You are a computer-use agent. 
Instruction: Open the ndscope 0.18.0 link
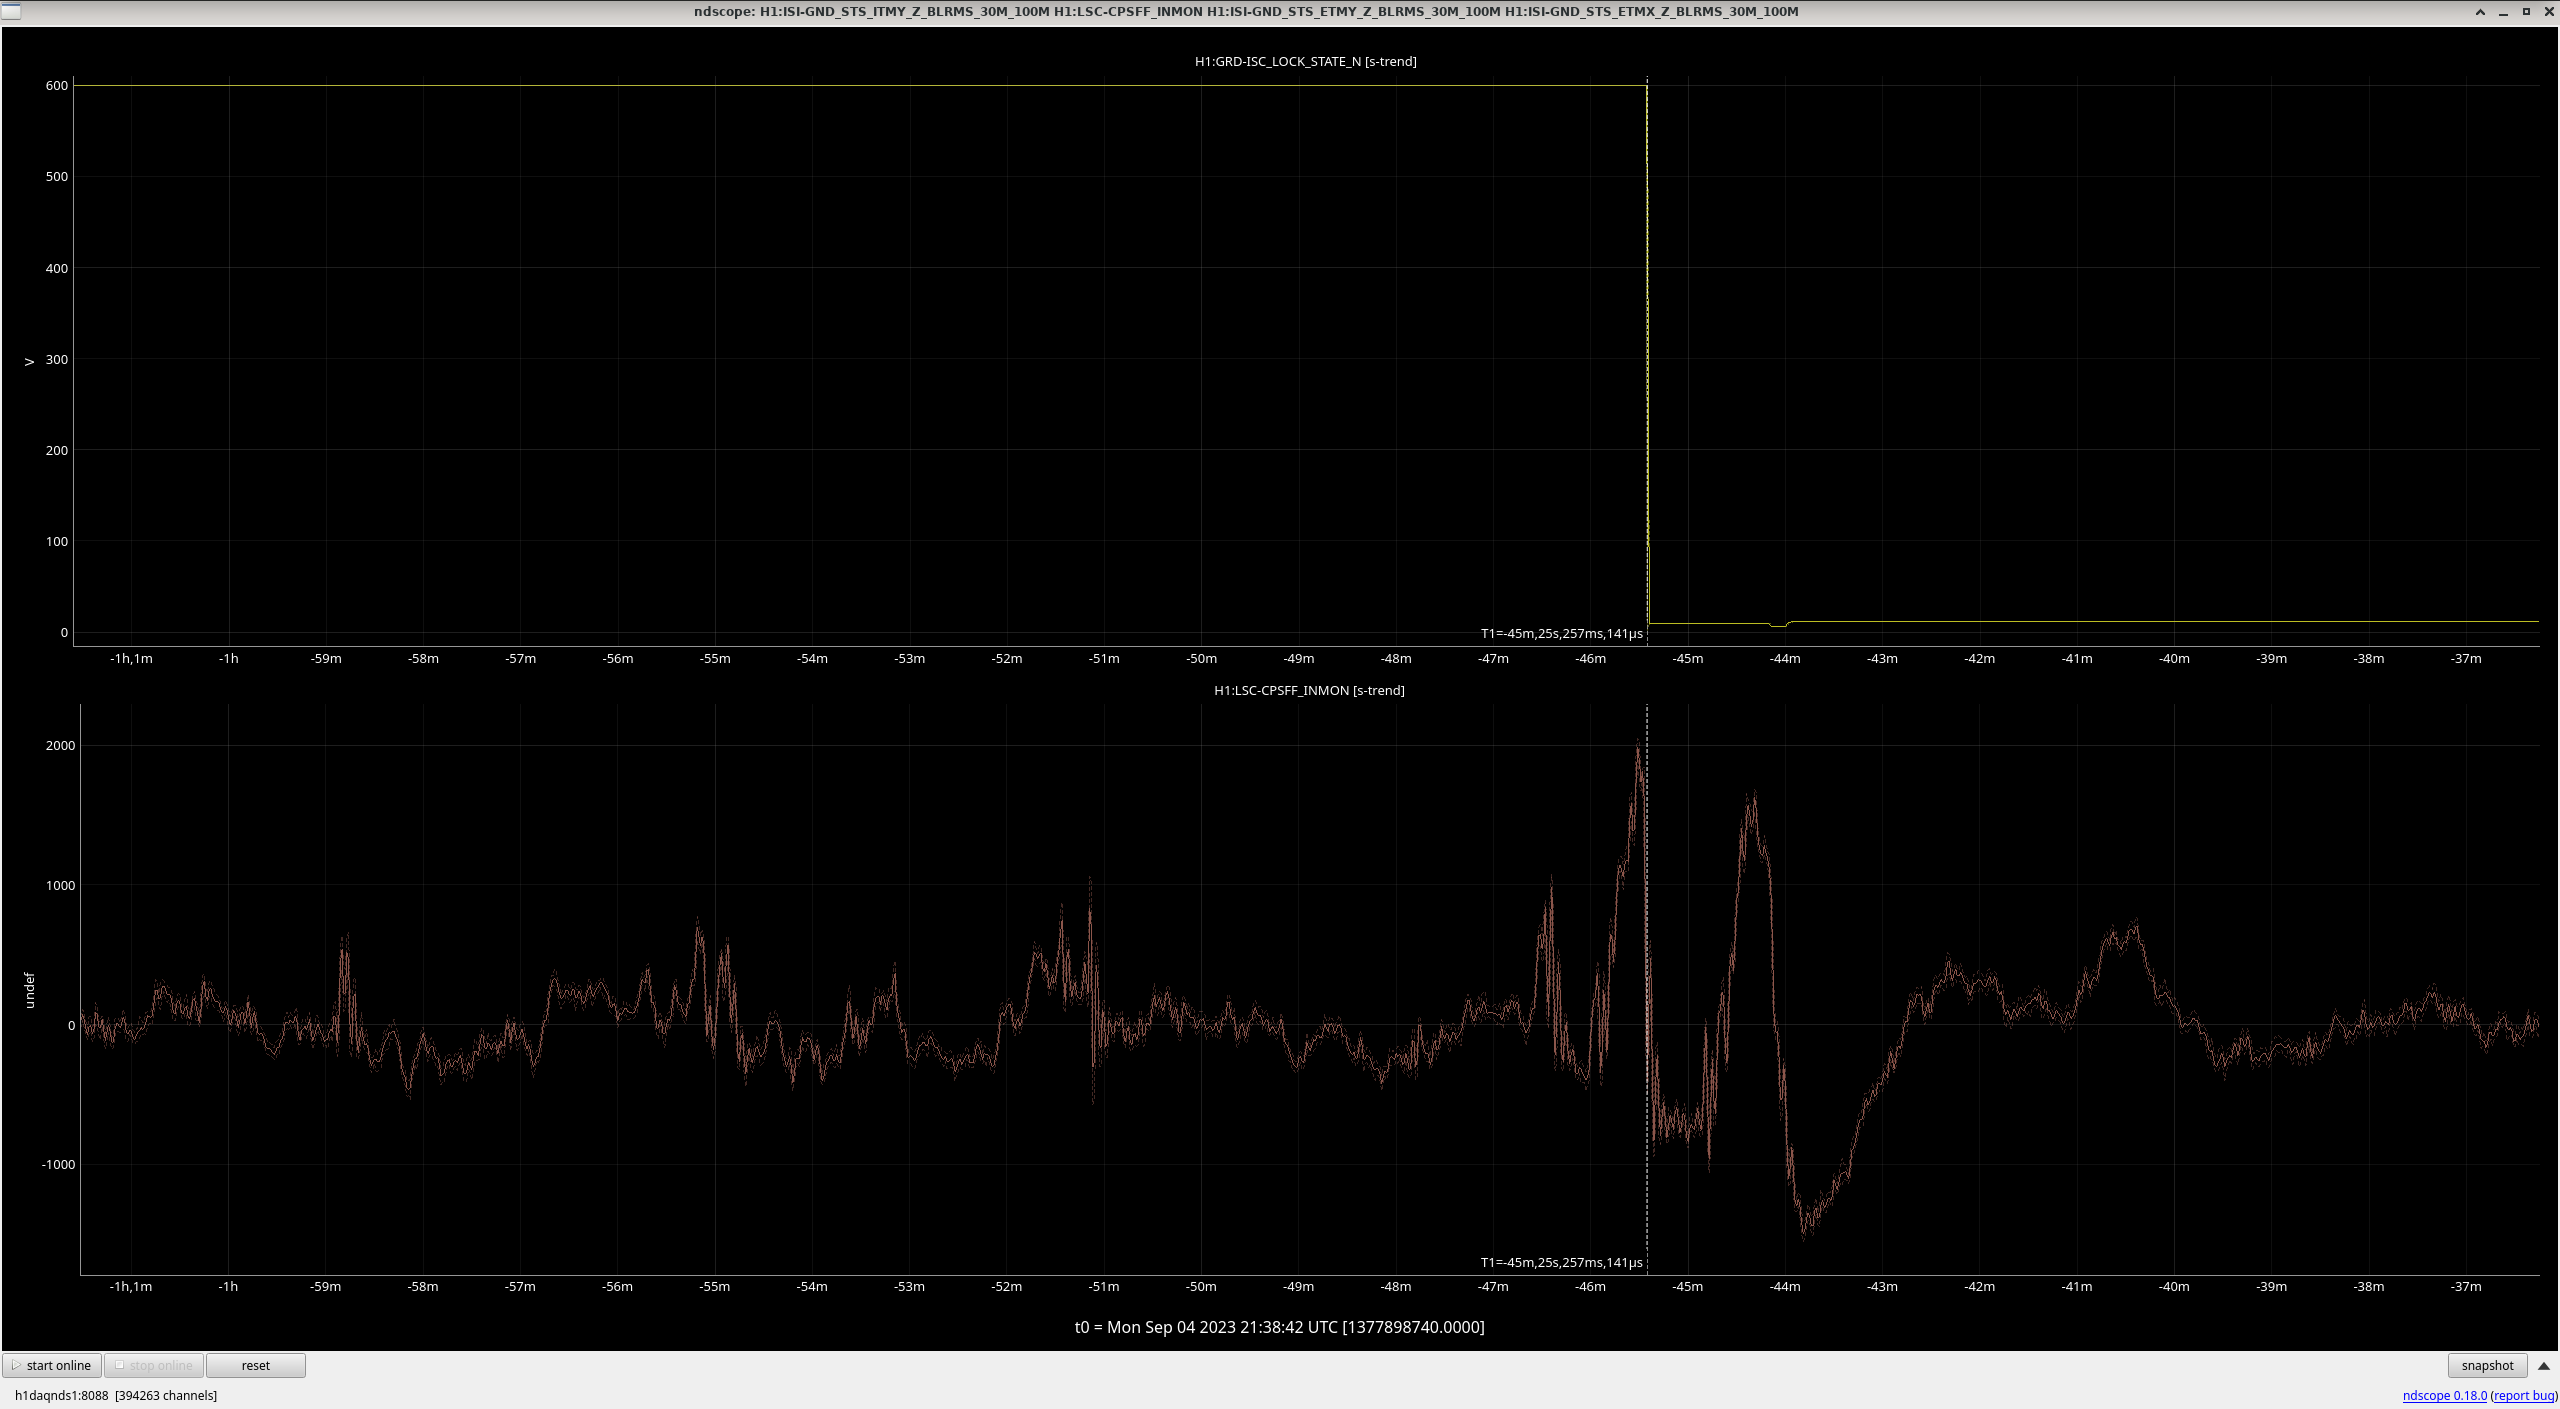[x=2444, y=1395]
